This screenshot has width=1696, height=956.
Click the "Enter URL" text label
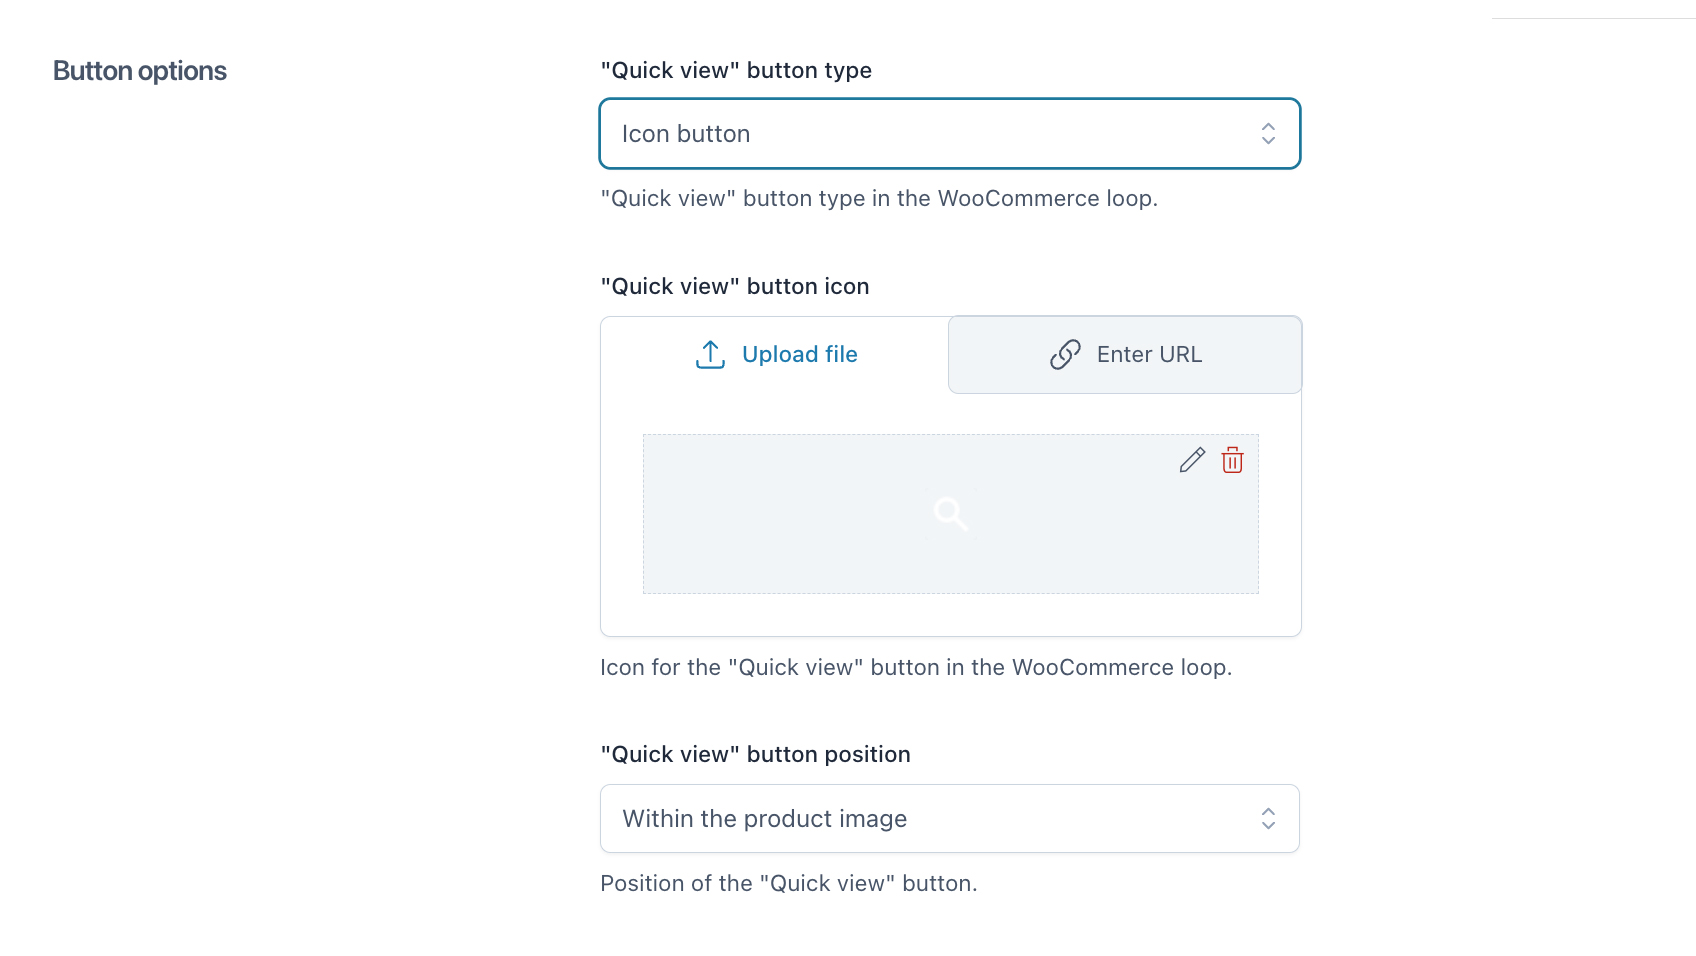click(1149, 355)
